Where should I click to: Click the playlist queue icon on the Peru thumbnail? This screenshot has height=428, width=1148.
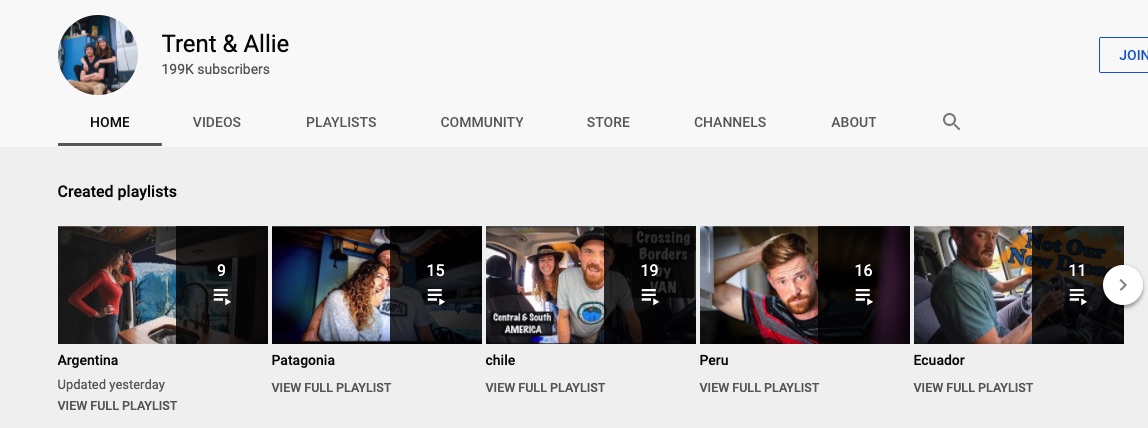[x=863, y=296]
